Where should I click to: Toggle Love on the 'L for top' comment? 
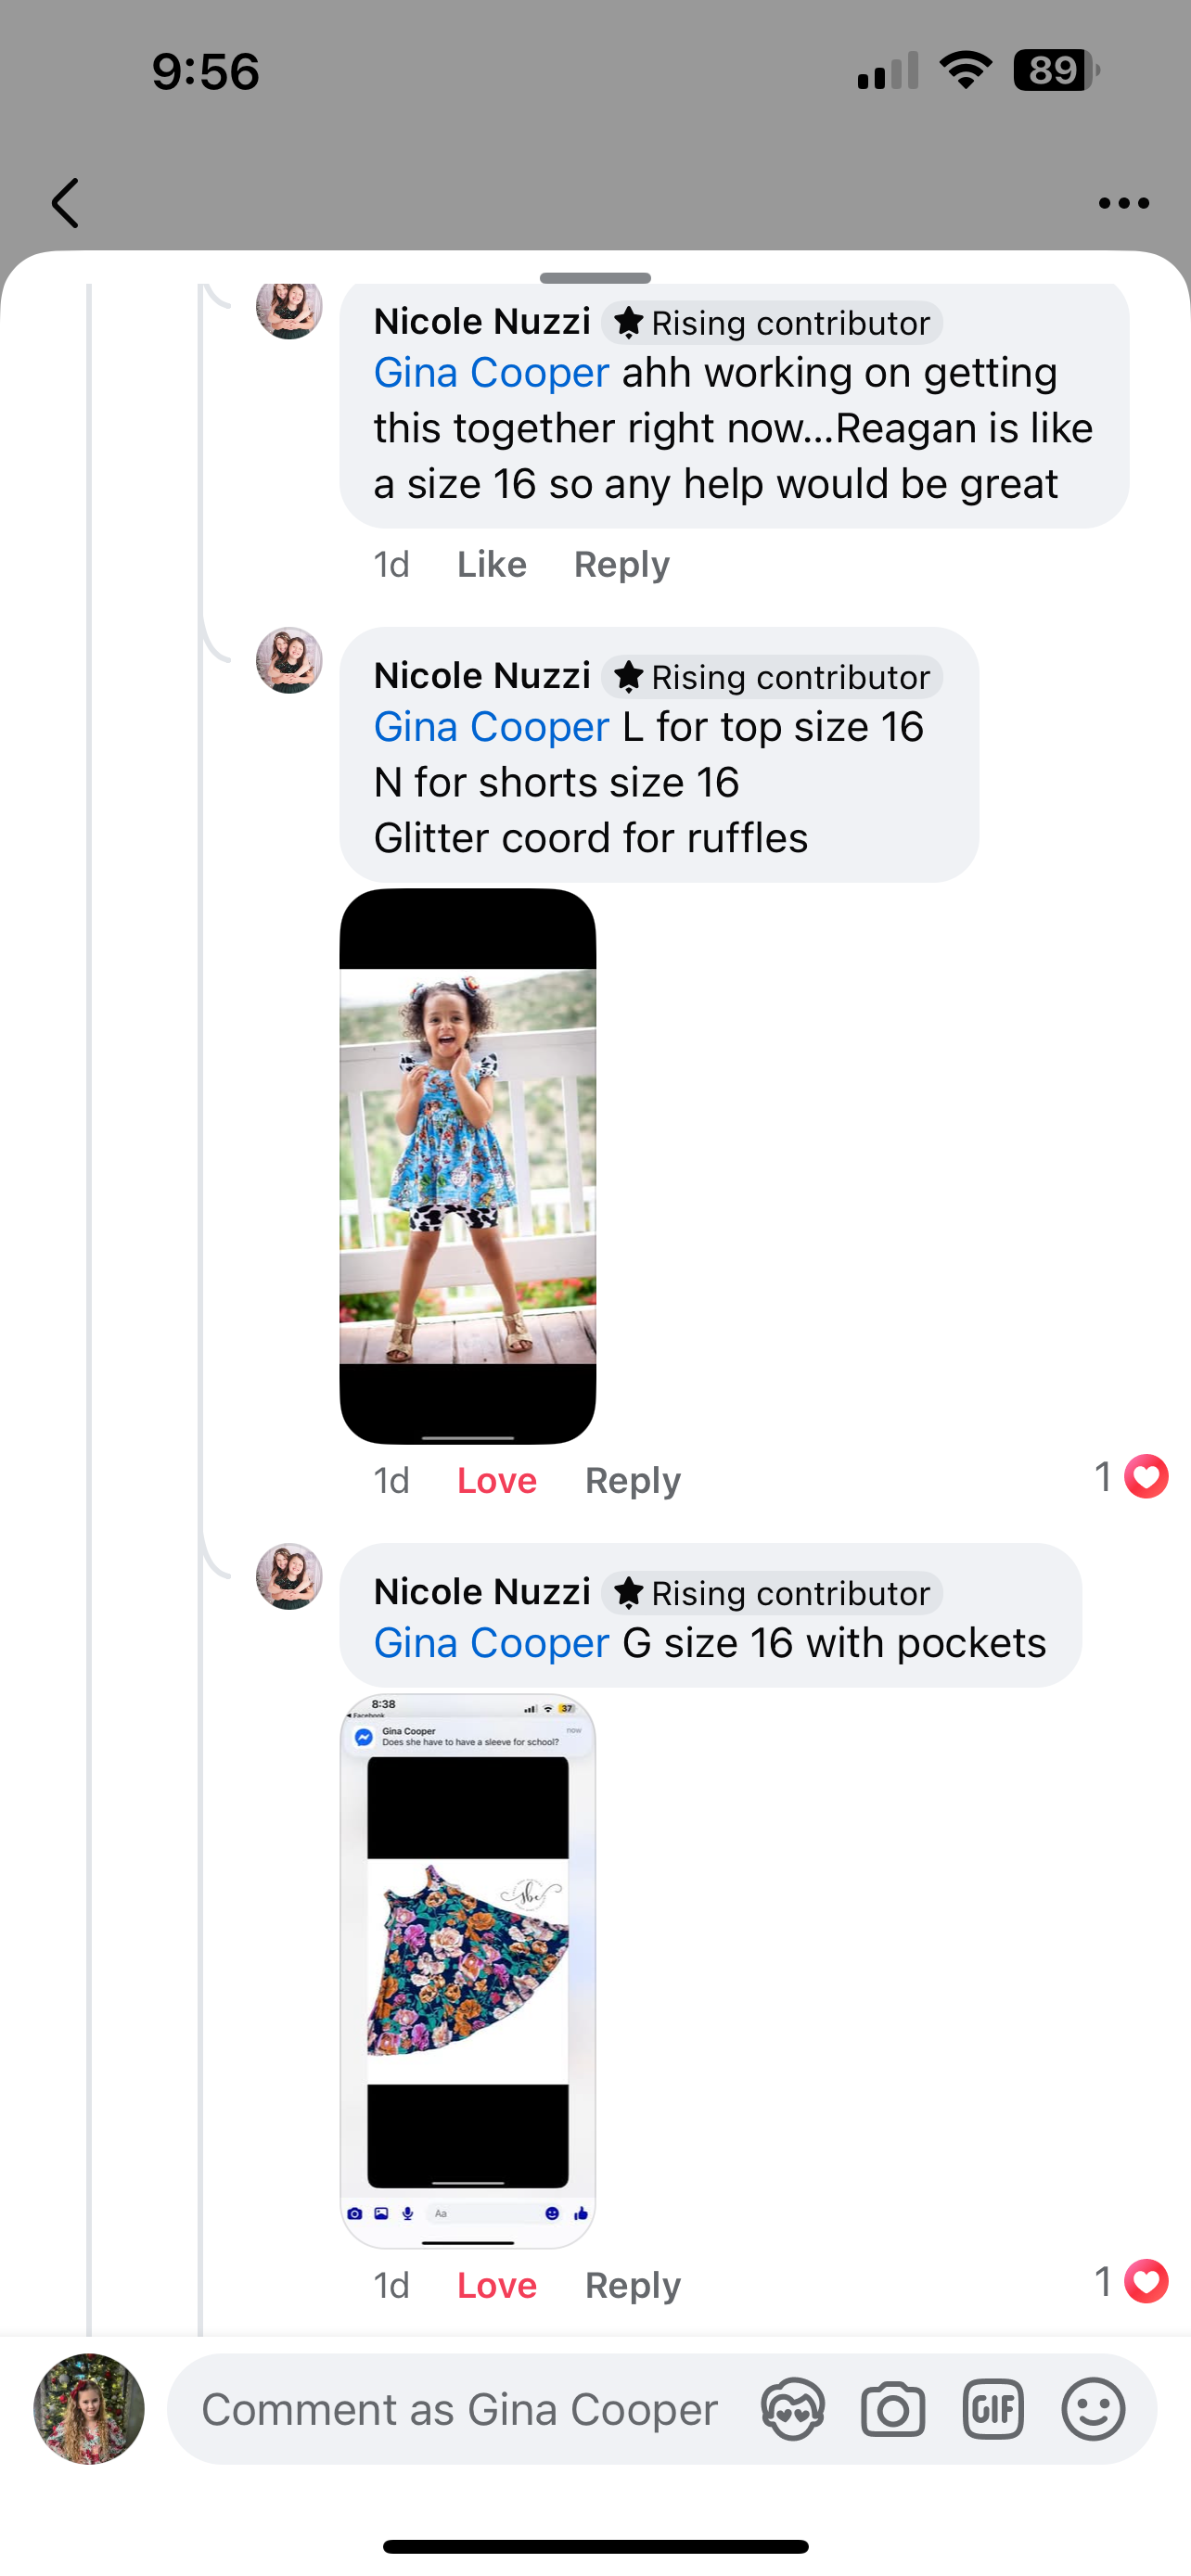coord(497,1480)
